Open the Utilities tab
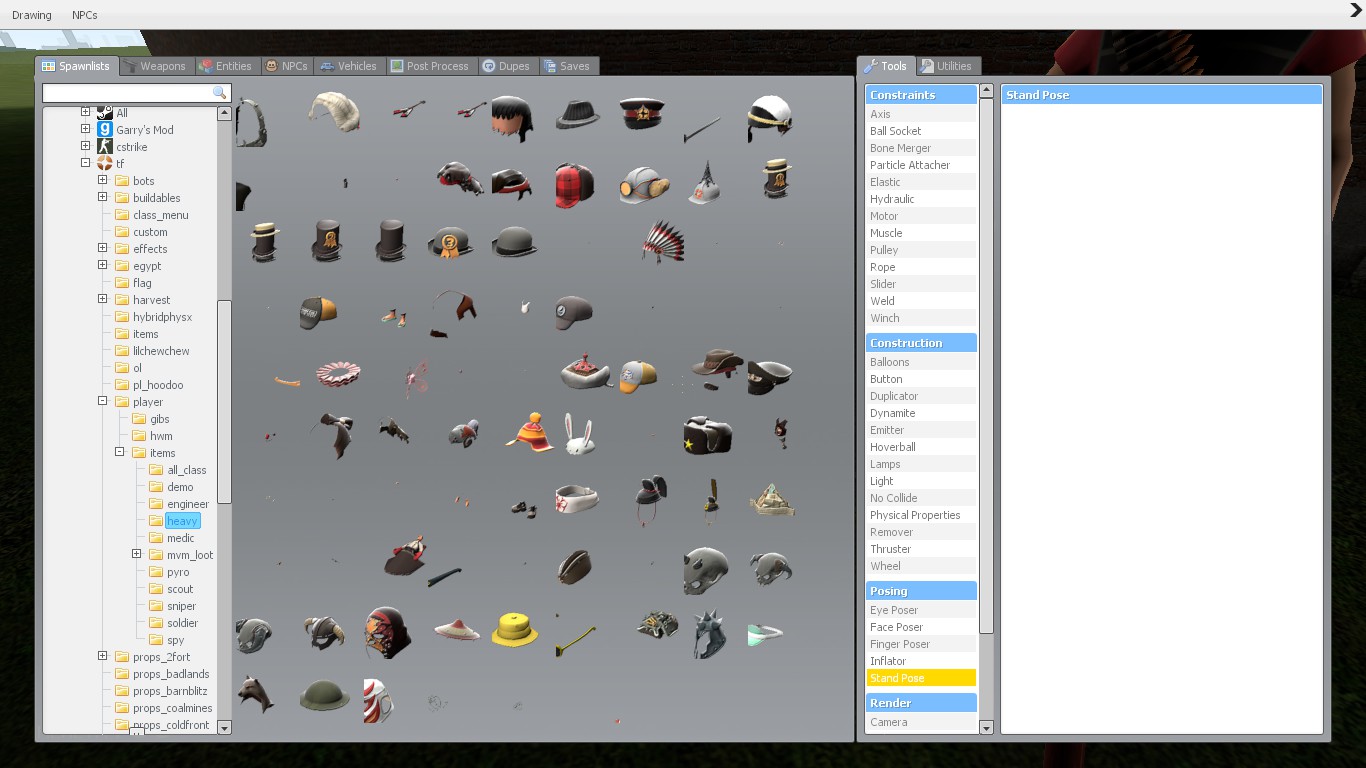Image resolution: width=1366 pixels, height=768 pixels. coord(946,66)
